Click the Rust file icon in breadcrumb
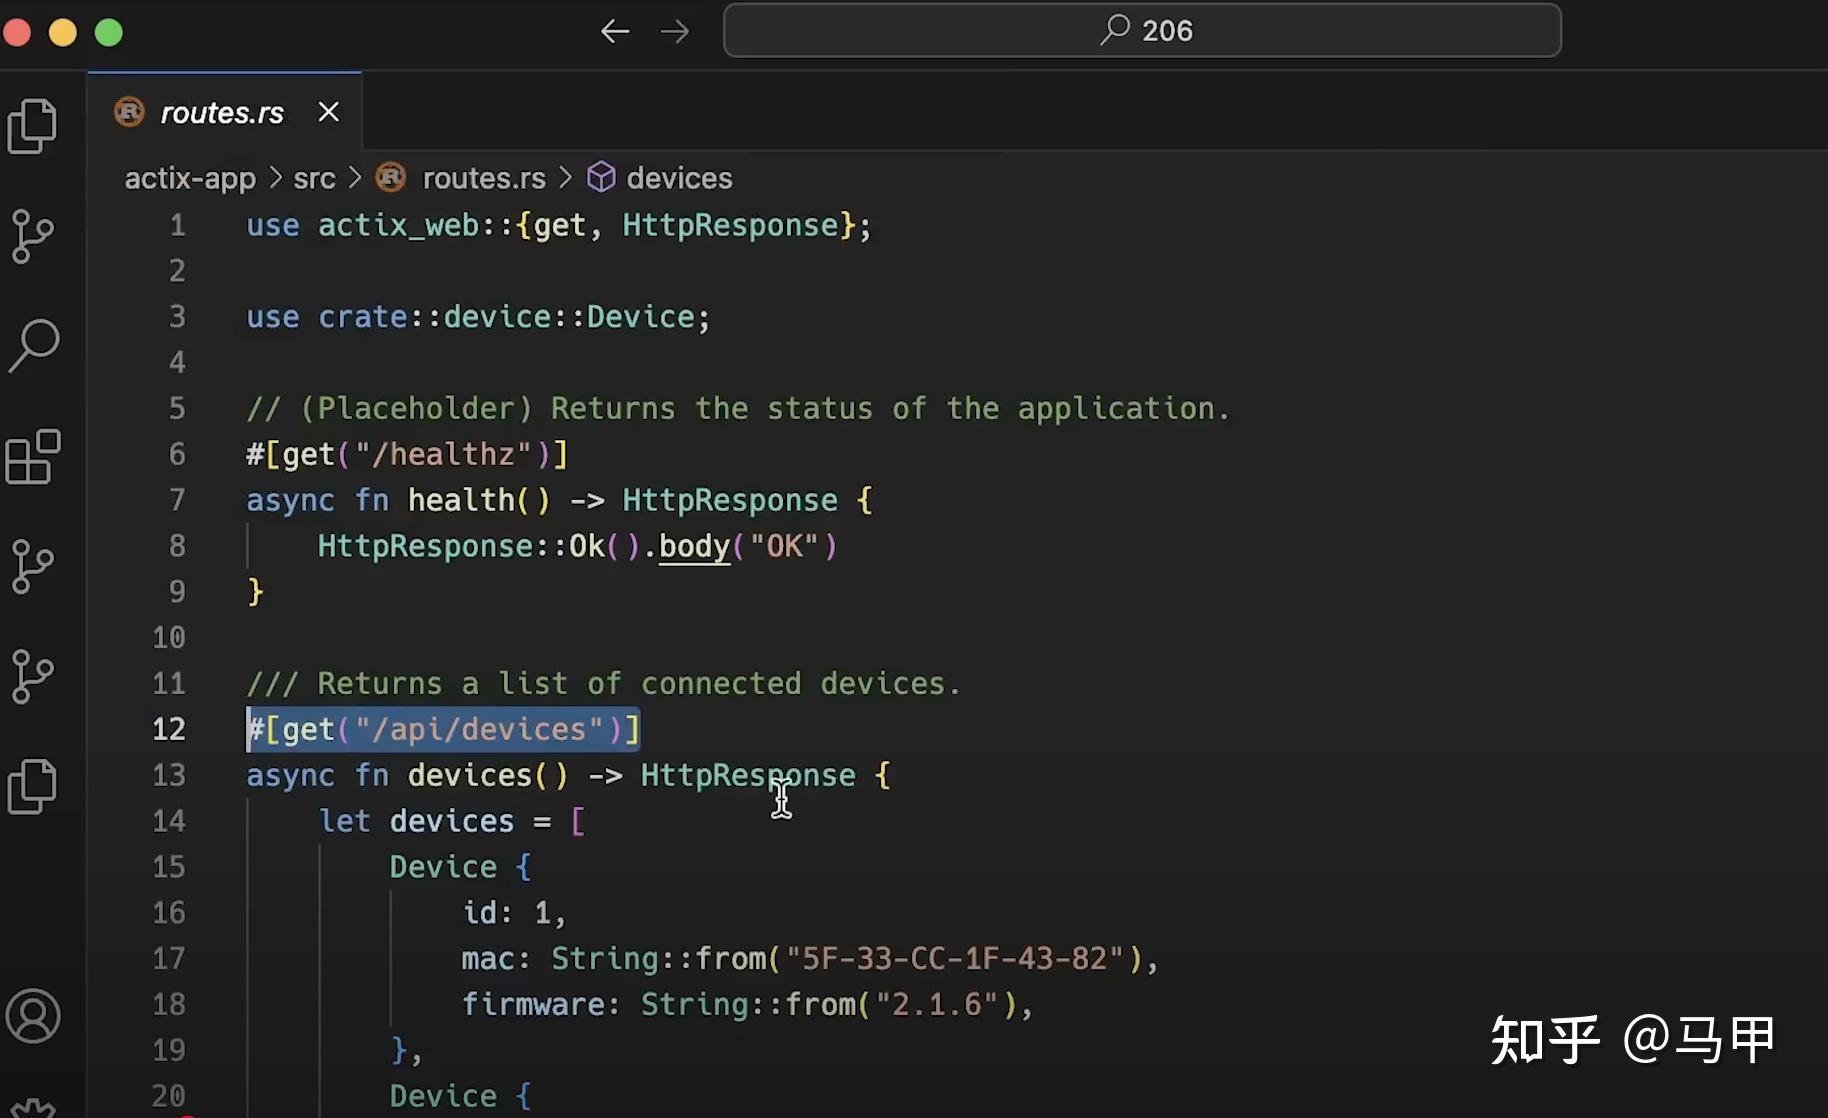Screen dimensions: 1828x1118 391,177
